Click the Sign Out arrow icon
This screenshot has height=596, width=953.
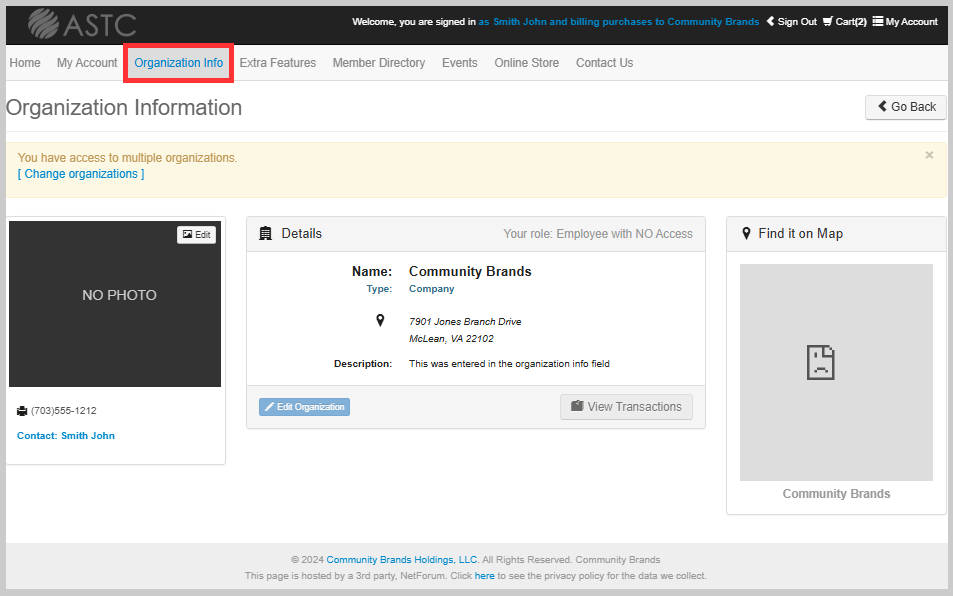point(771,21)
